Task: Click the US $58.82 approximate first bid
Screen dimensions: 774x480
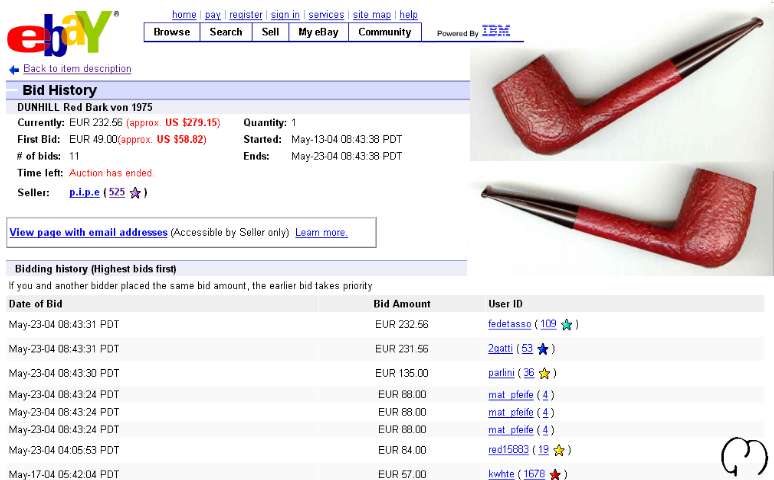Action: pyautogui.click(x=181, y=140)
